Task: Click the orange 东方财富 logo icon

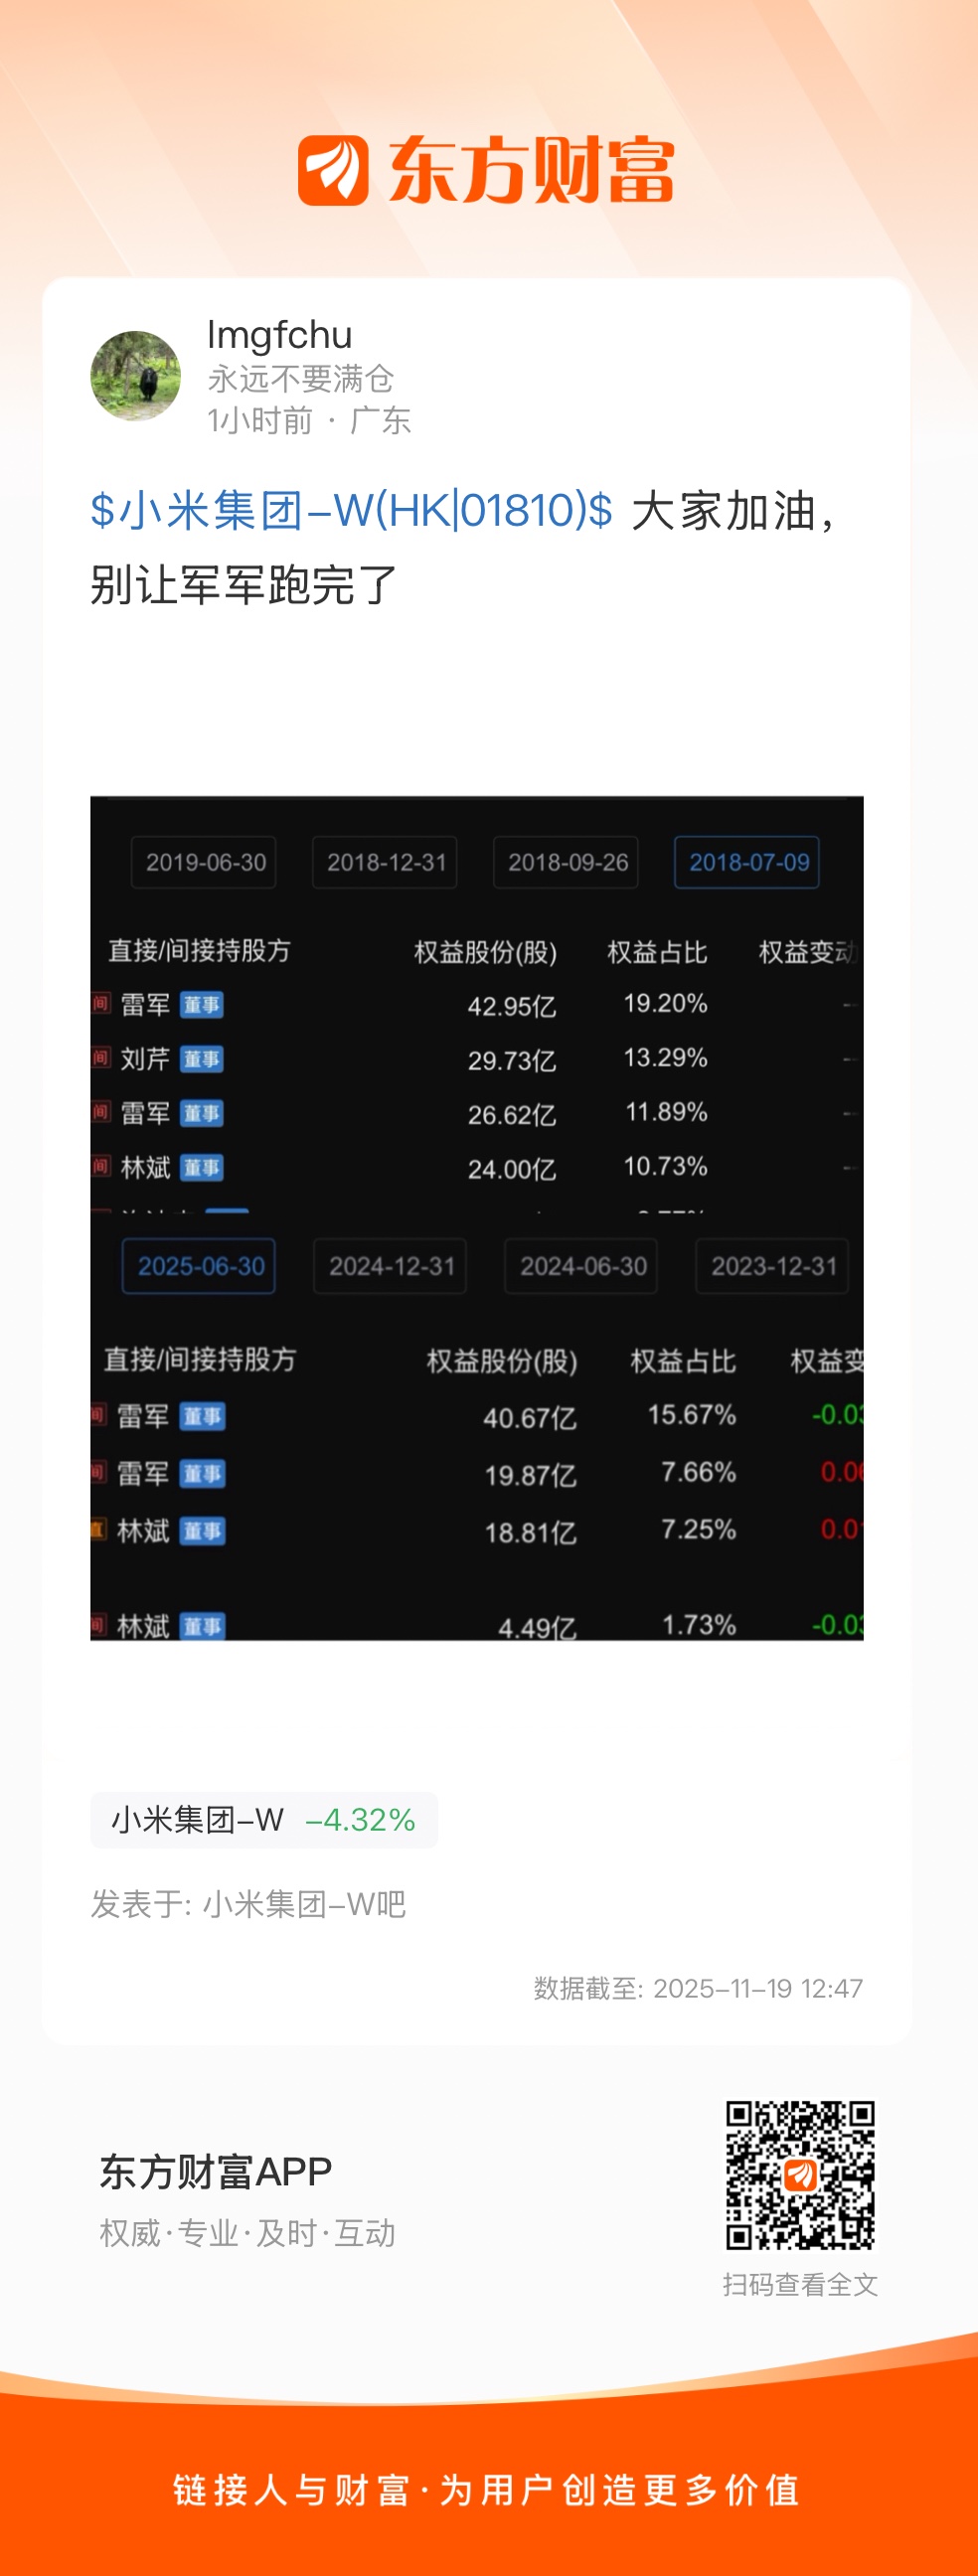Action: (333, 171)
